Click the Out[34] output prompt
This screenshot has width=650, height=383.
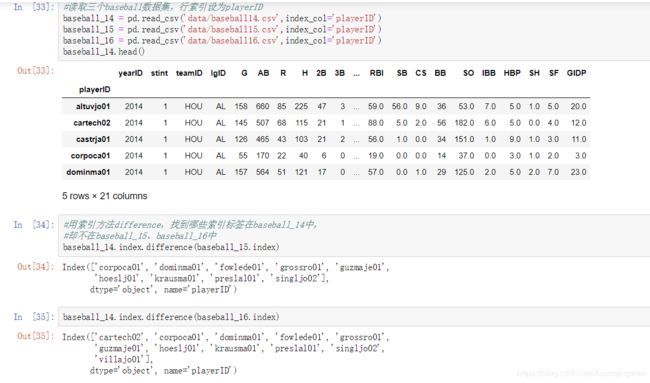[x=36, y=267]
